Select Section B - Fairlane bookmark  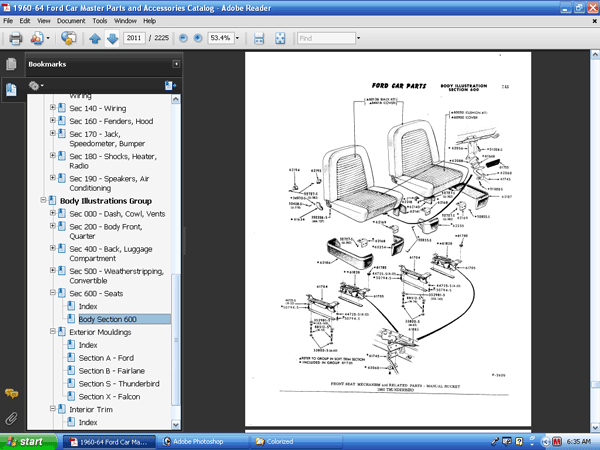112,371
